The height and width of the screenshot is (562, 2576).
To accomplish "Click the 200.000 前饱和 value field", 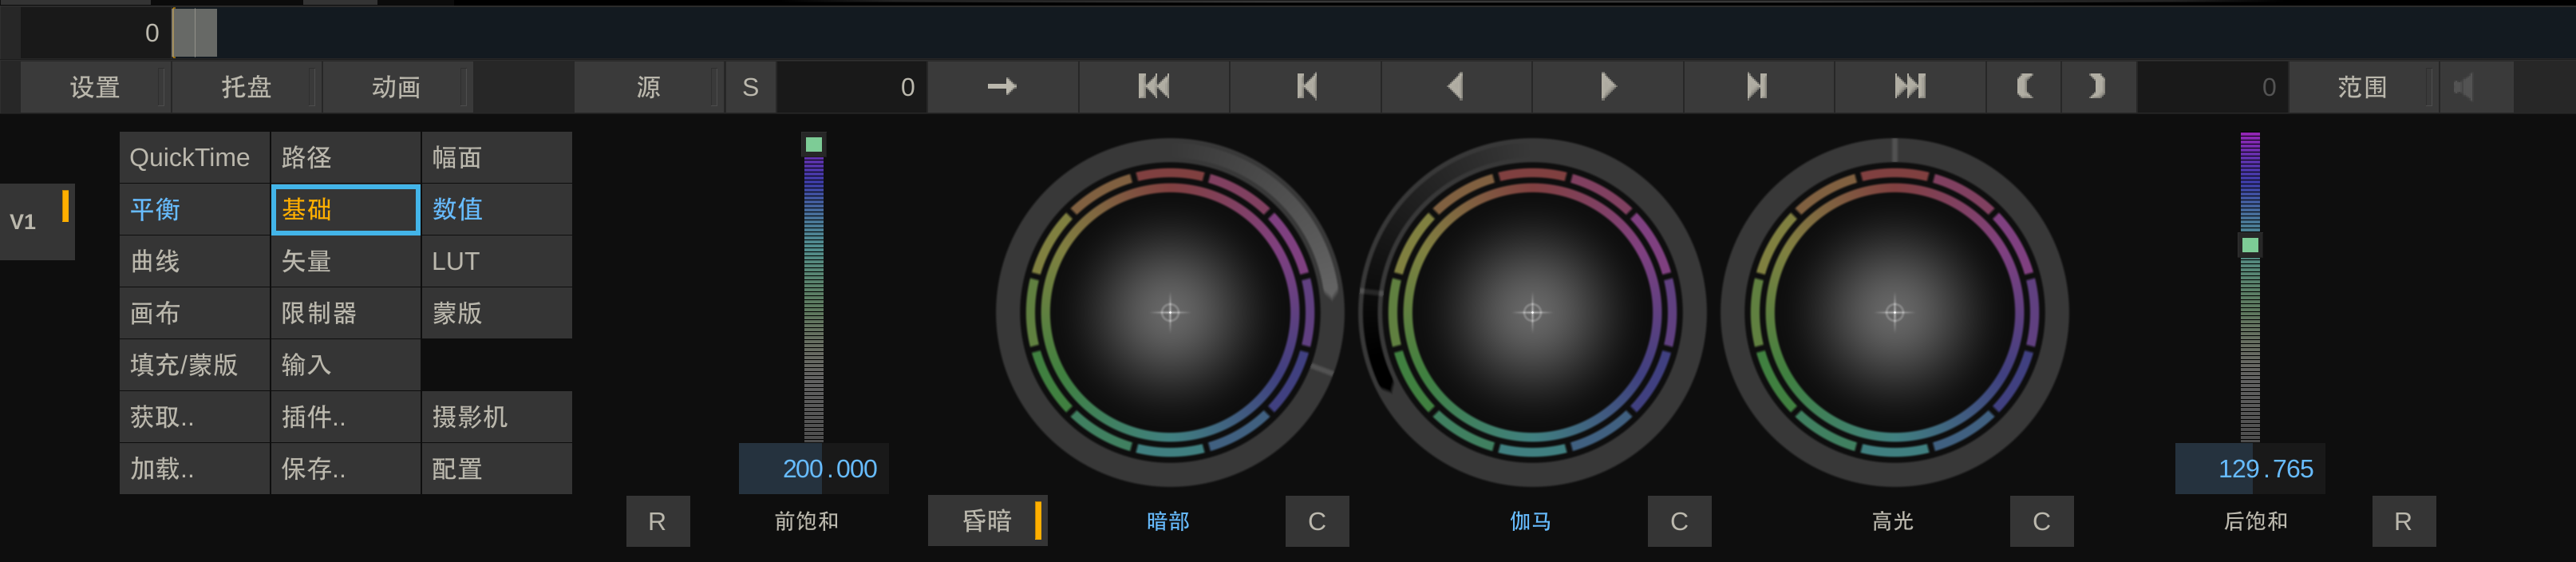I will 814,468.
